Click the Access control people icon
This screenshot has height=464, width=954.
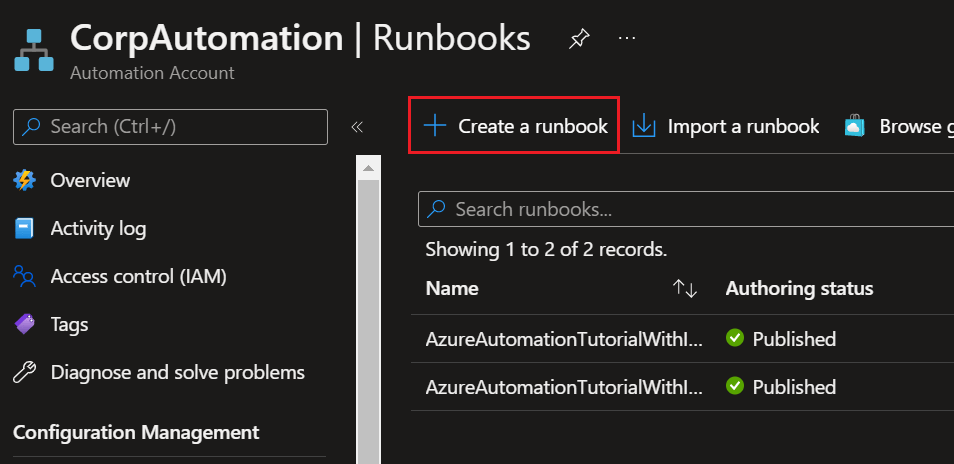coord(25,276)
